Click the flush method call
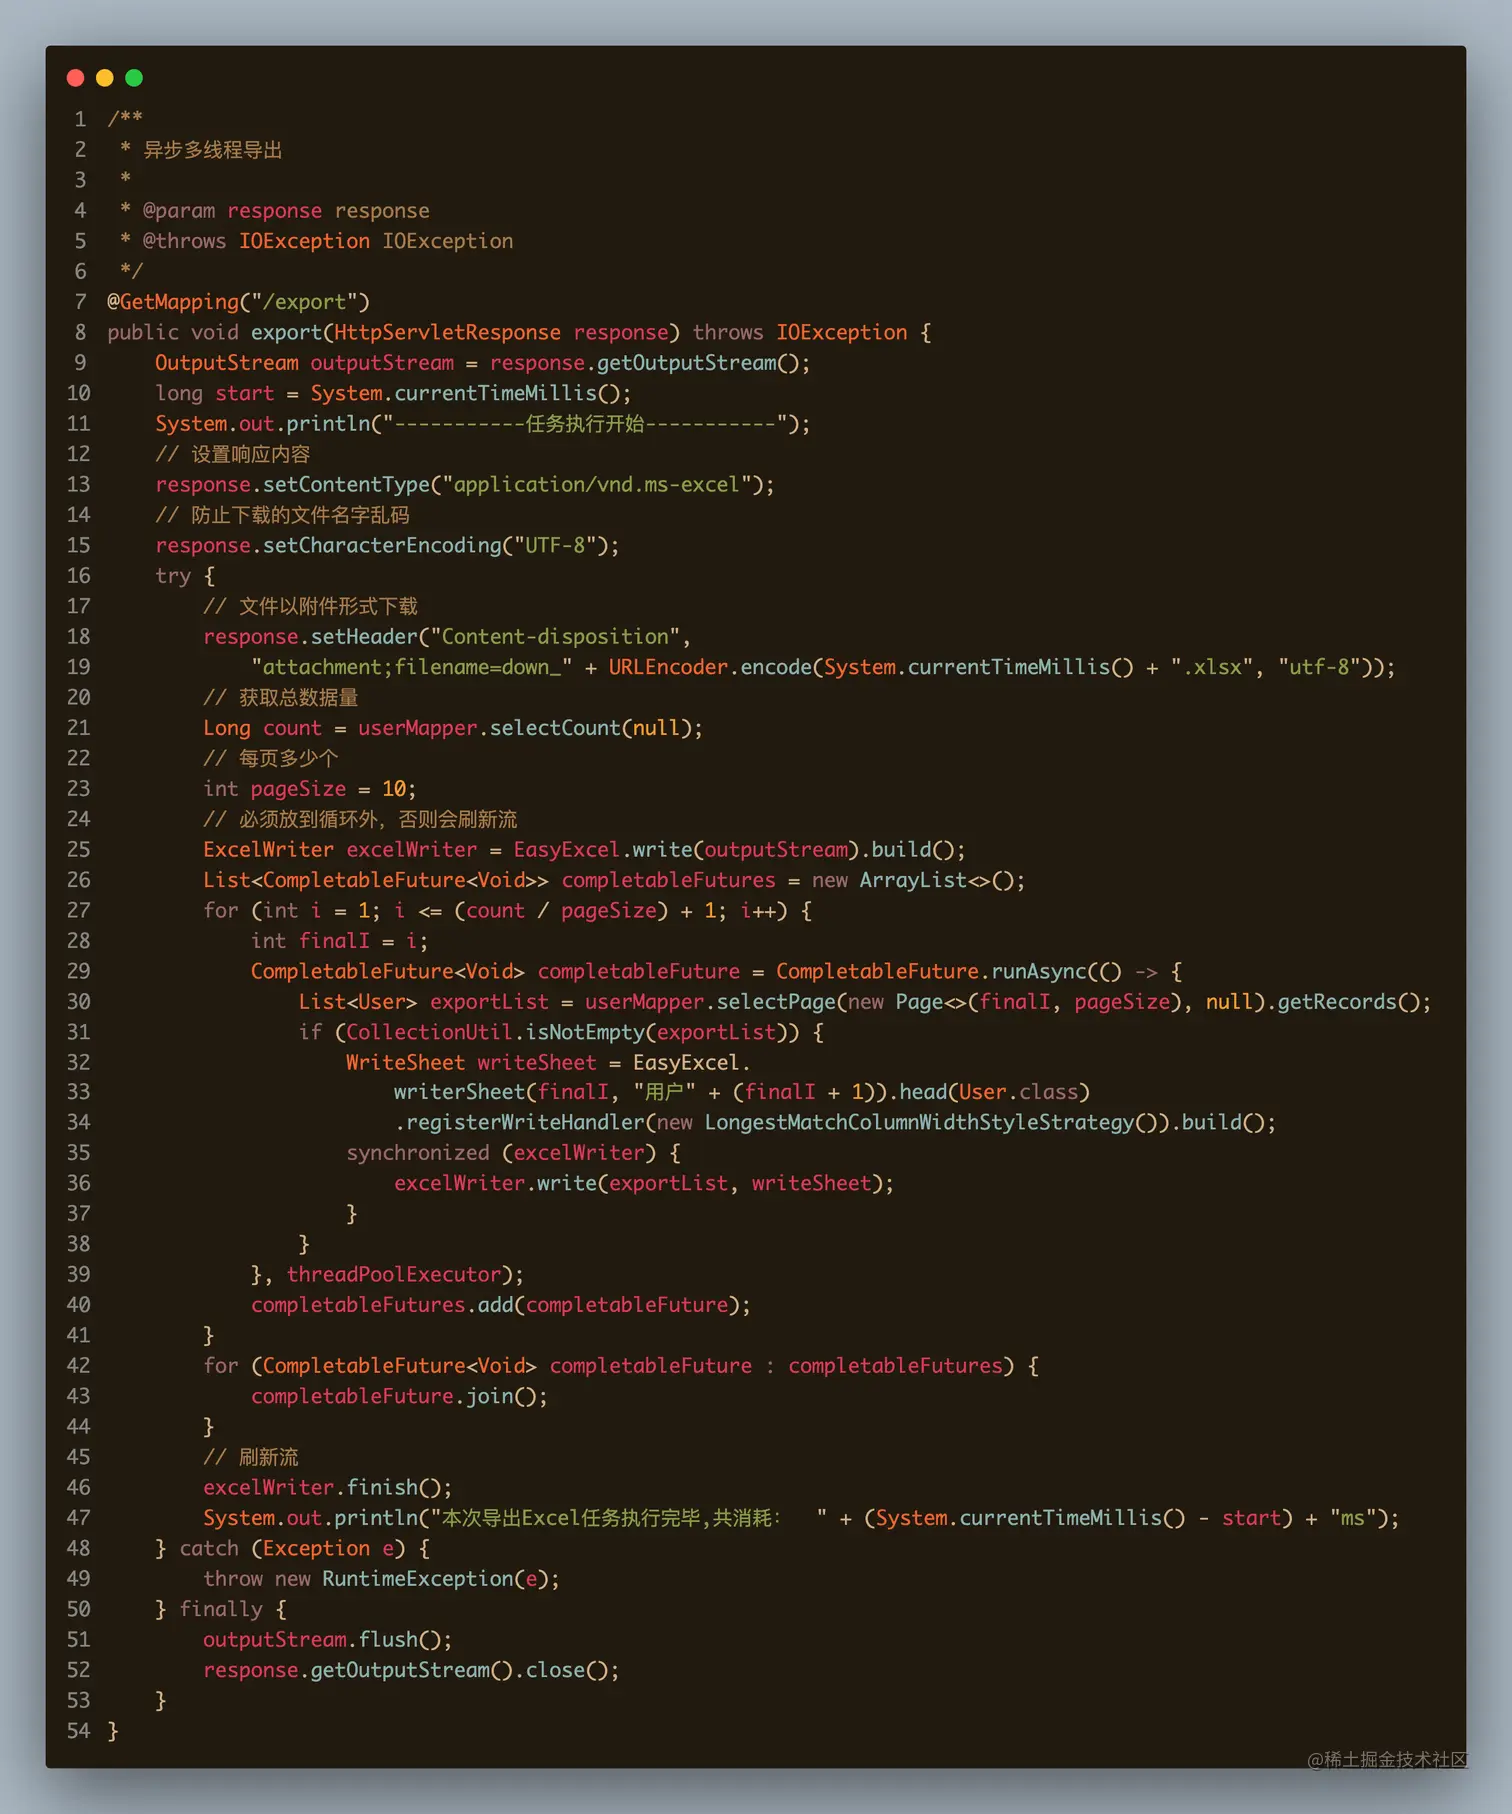This screenshot has width=1512, height=1814. (388, 1640)
